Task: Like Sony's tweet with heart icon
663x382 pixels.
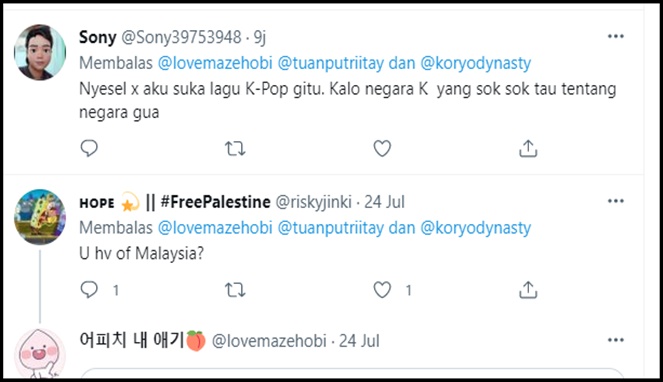Action: point(382,148)
